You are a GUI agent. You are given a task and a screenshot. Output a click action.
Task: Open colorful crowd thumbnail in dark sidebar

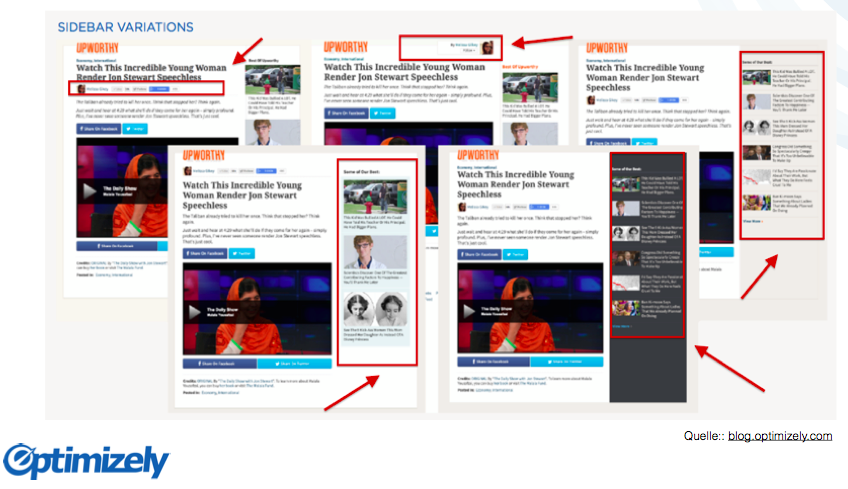click(x=626, y=308)
